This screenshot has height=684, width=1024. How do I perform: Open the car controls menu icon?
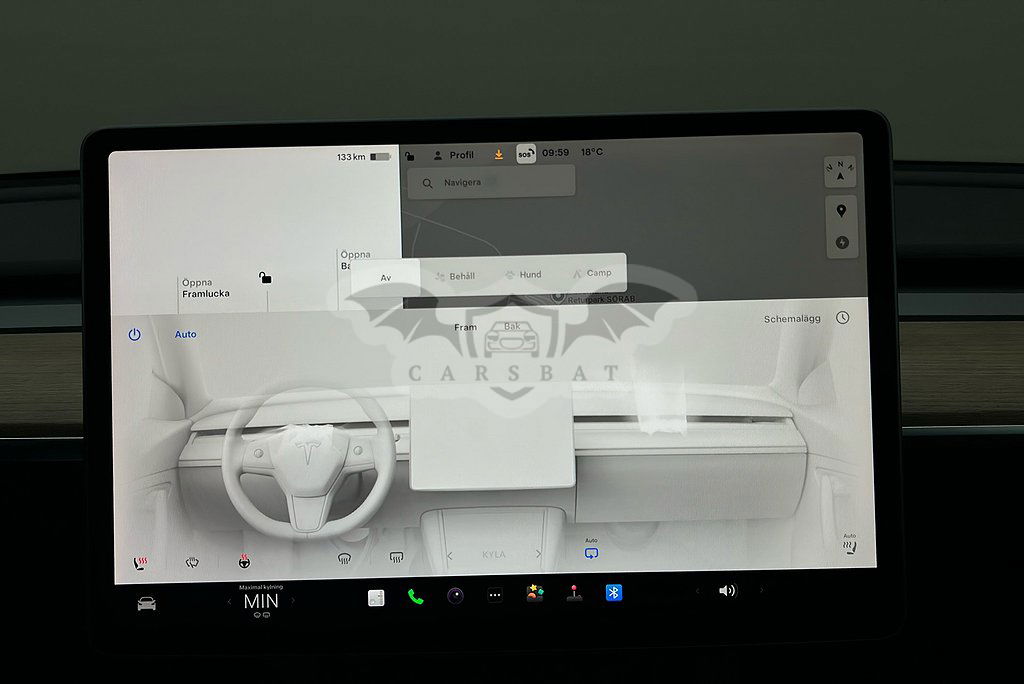coord(147,603)
